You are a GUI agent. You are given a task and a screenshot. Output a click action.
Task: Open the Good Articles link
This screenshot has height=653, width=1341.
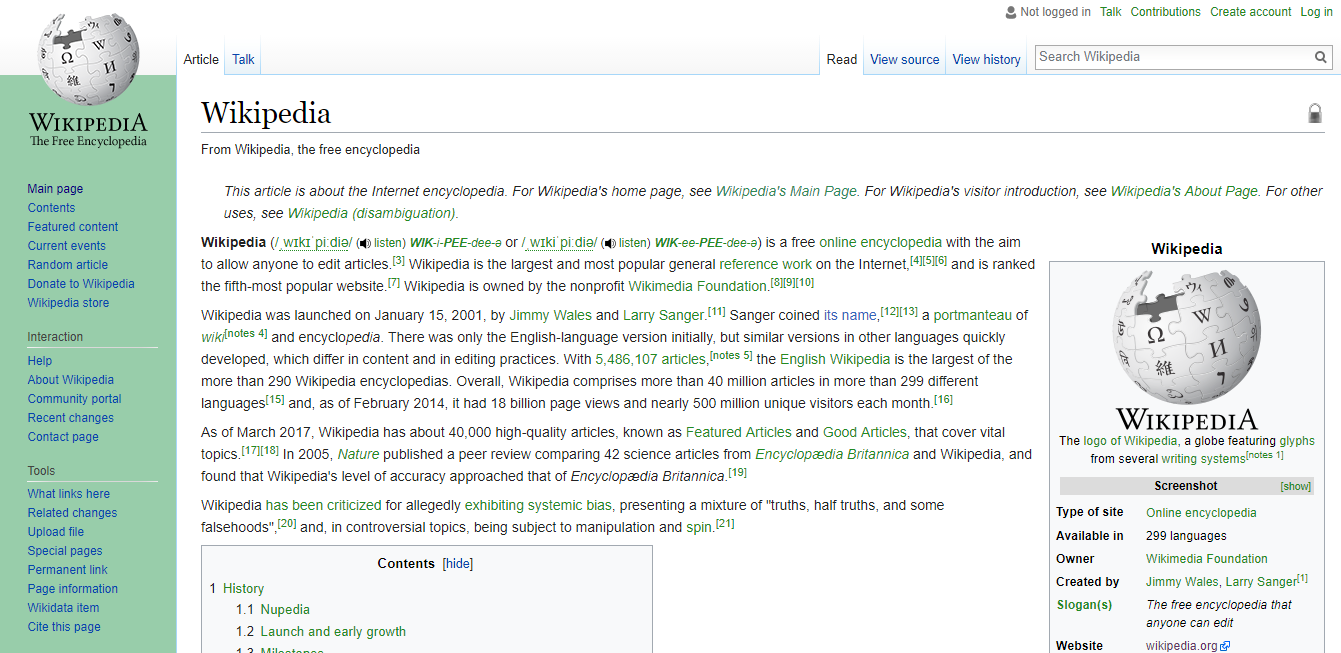click(865, 432)
